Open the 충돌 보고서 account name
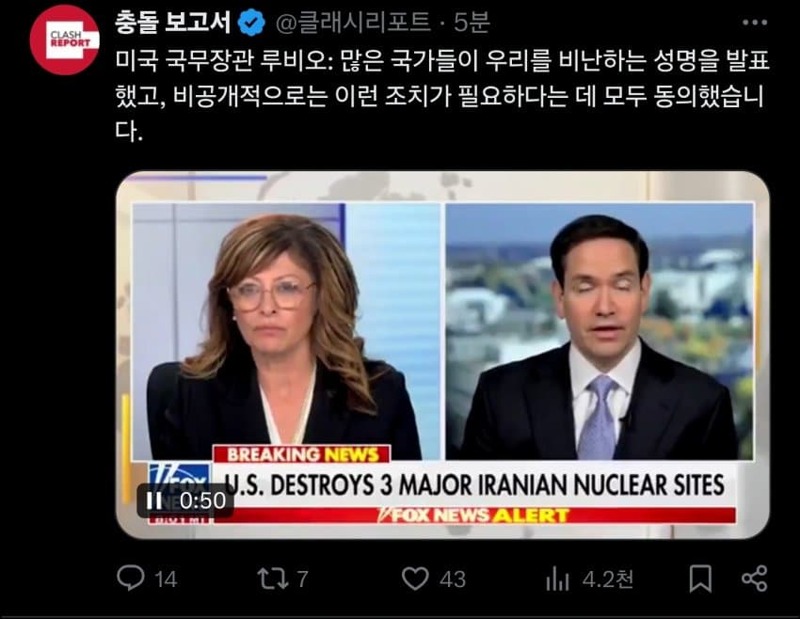Image resolution: width=800 pixels, height=619 pixels. tap(172, 22)
